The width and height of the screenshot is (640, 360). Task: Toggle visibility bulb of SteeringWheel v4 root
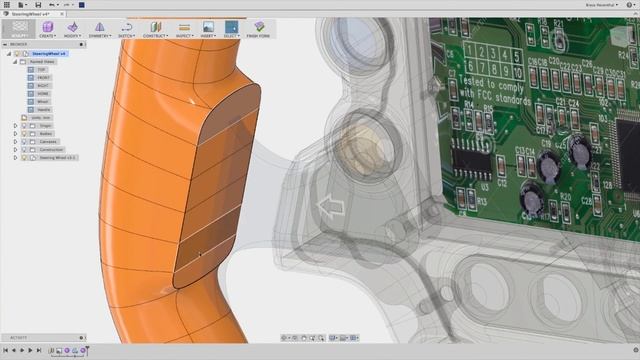tap(17, 53)
